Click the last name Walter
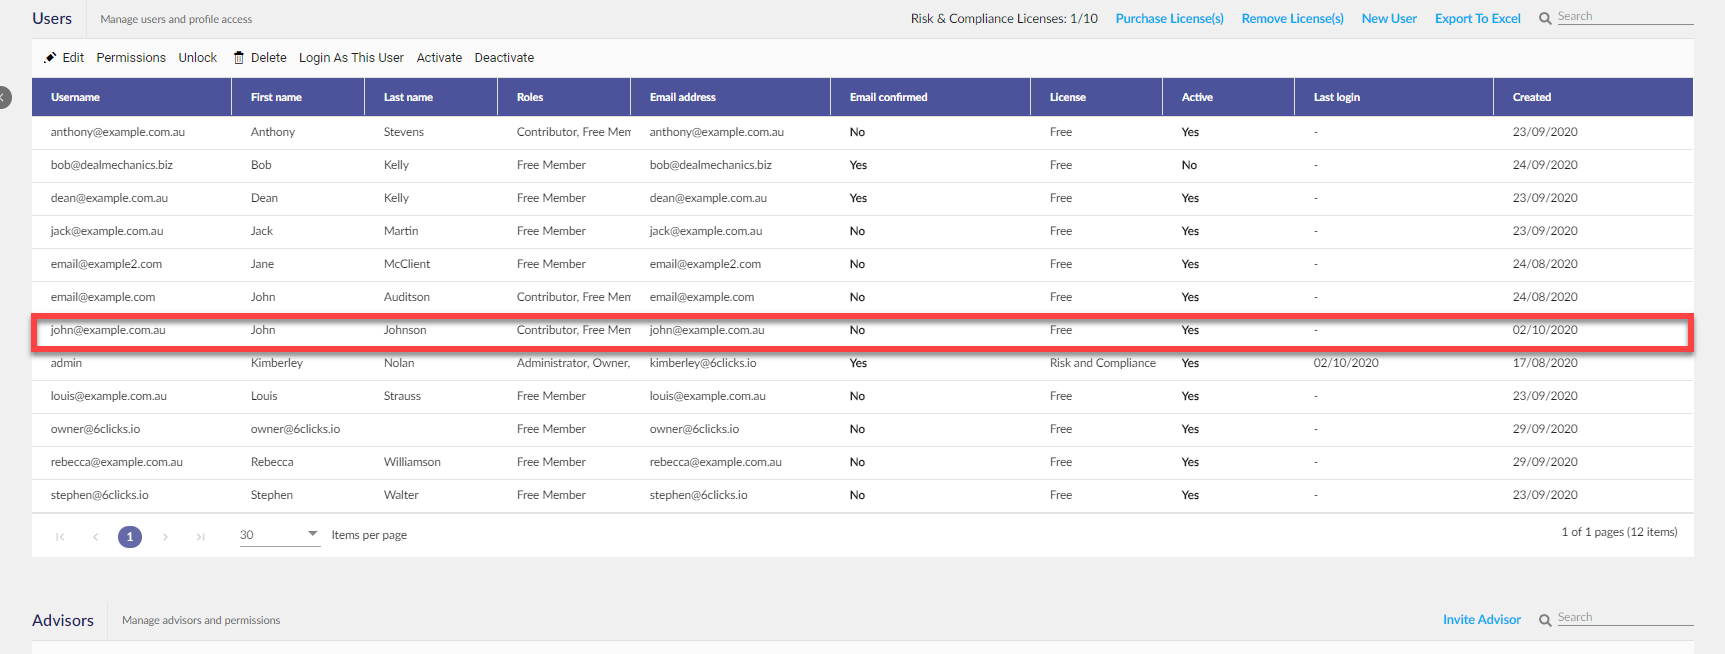The image size is (1725, 654). tap(401, 495)
